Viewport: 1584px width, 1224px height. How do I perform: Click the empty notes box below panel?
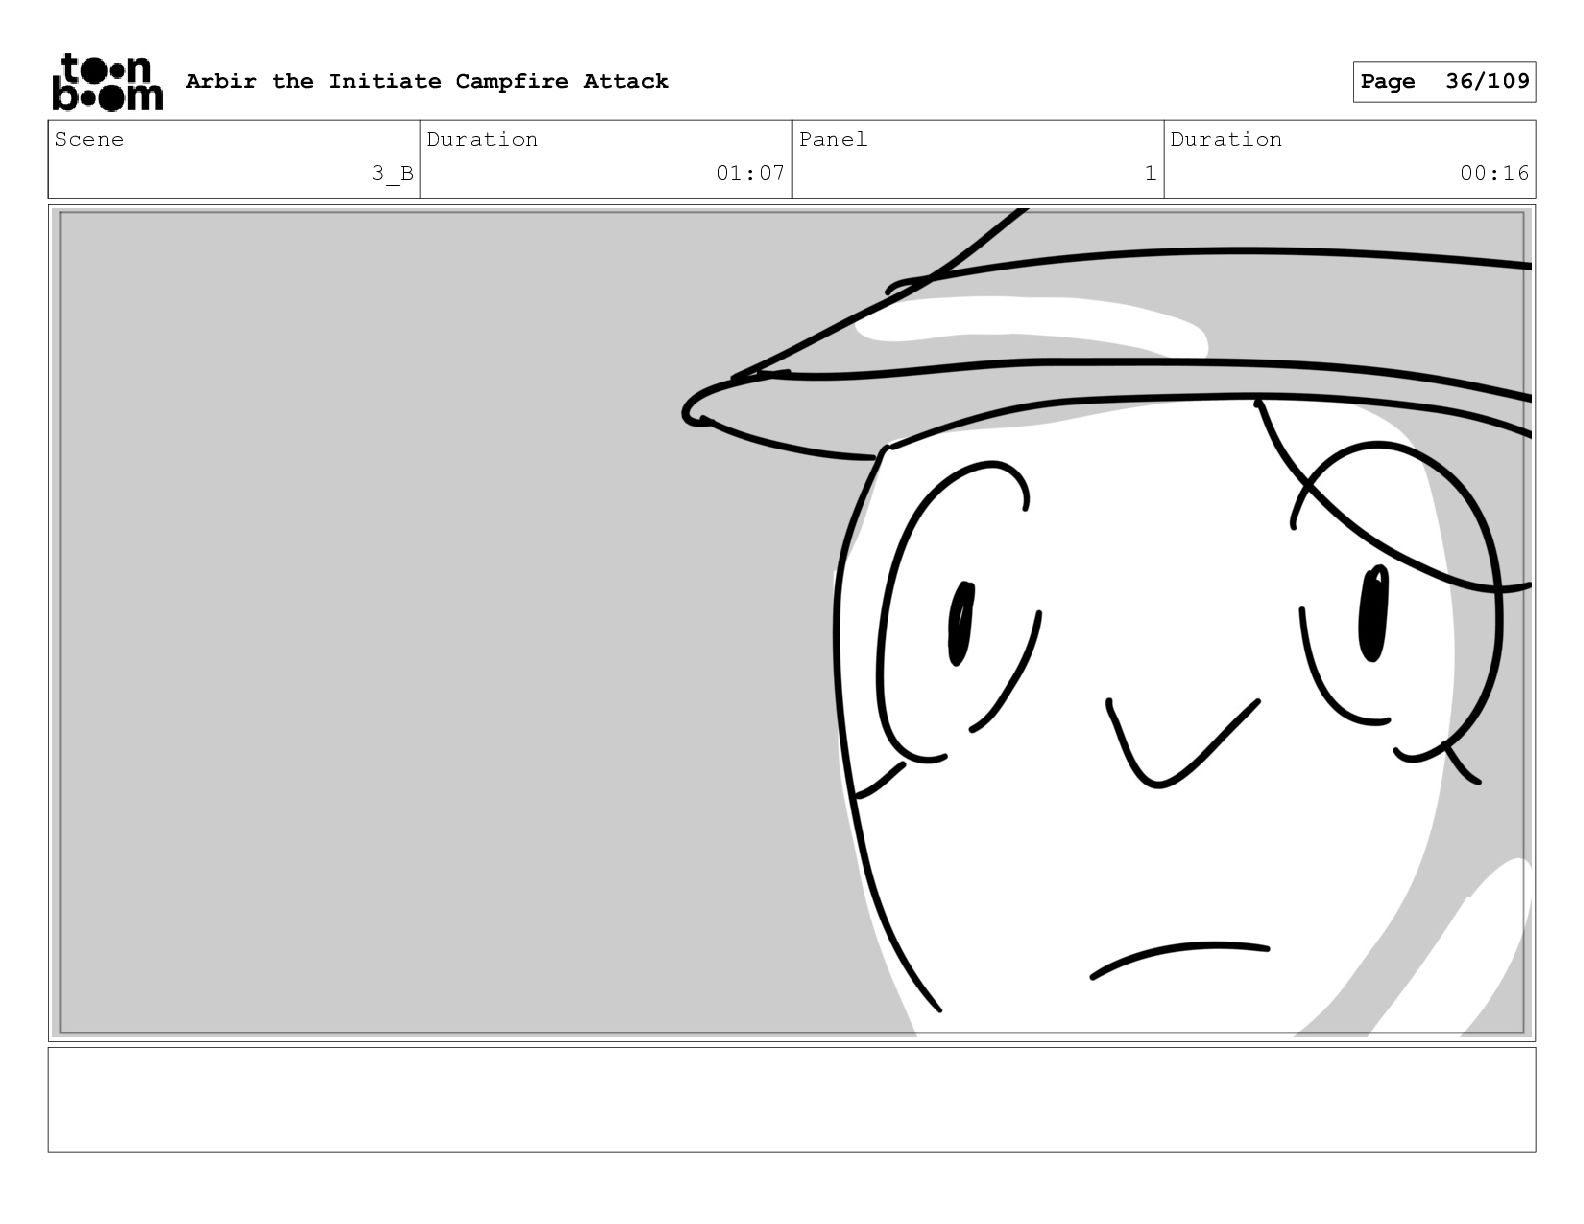792,1099
